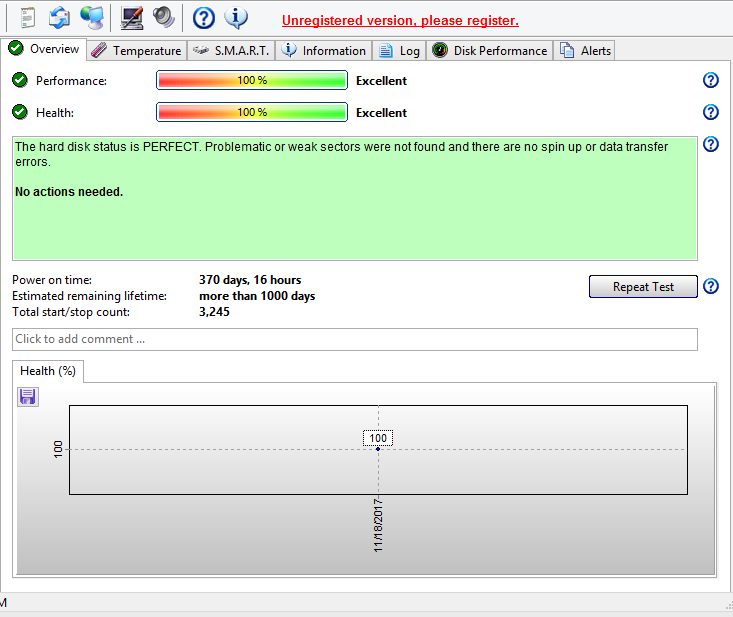733x617 pixels.
Task: Click the 100 axis label on graph
Action: tap(58, 449)
